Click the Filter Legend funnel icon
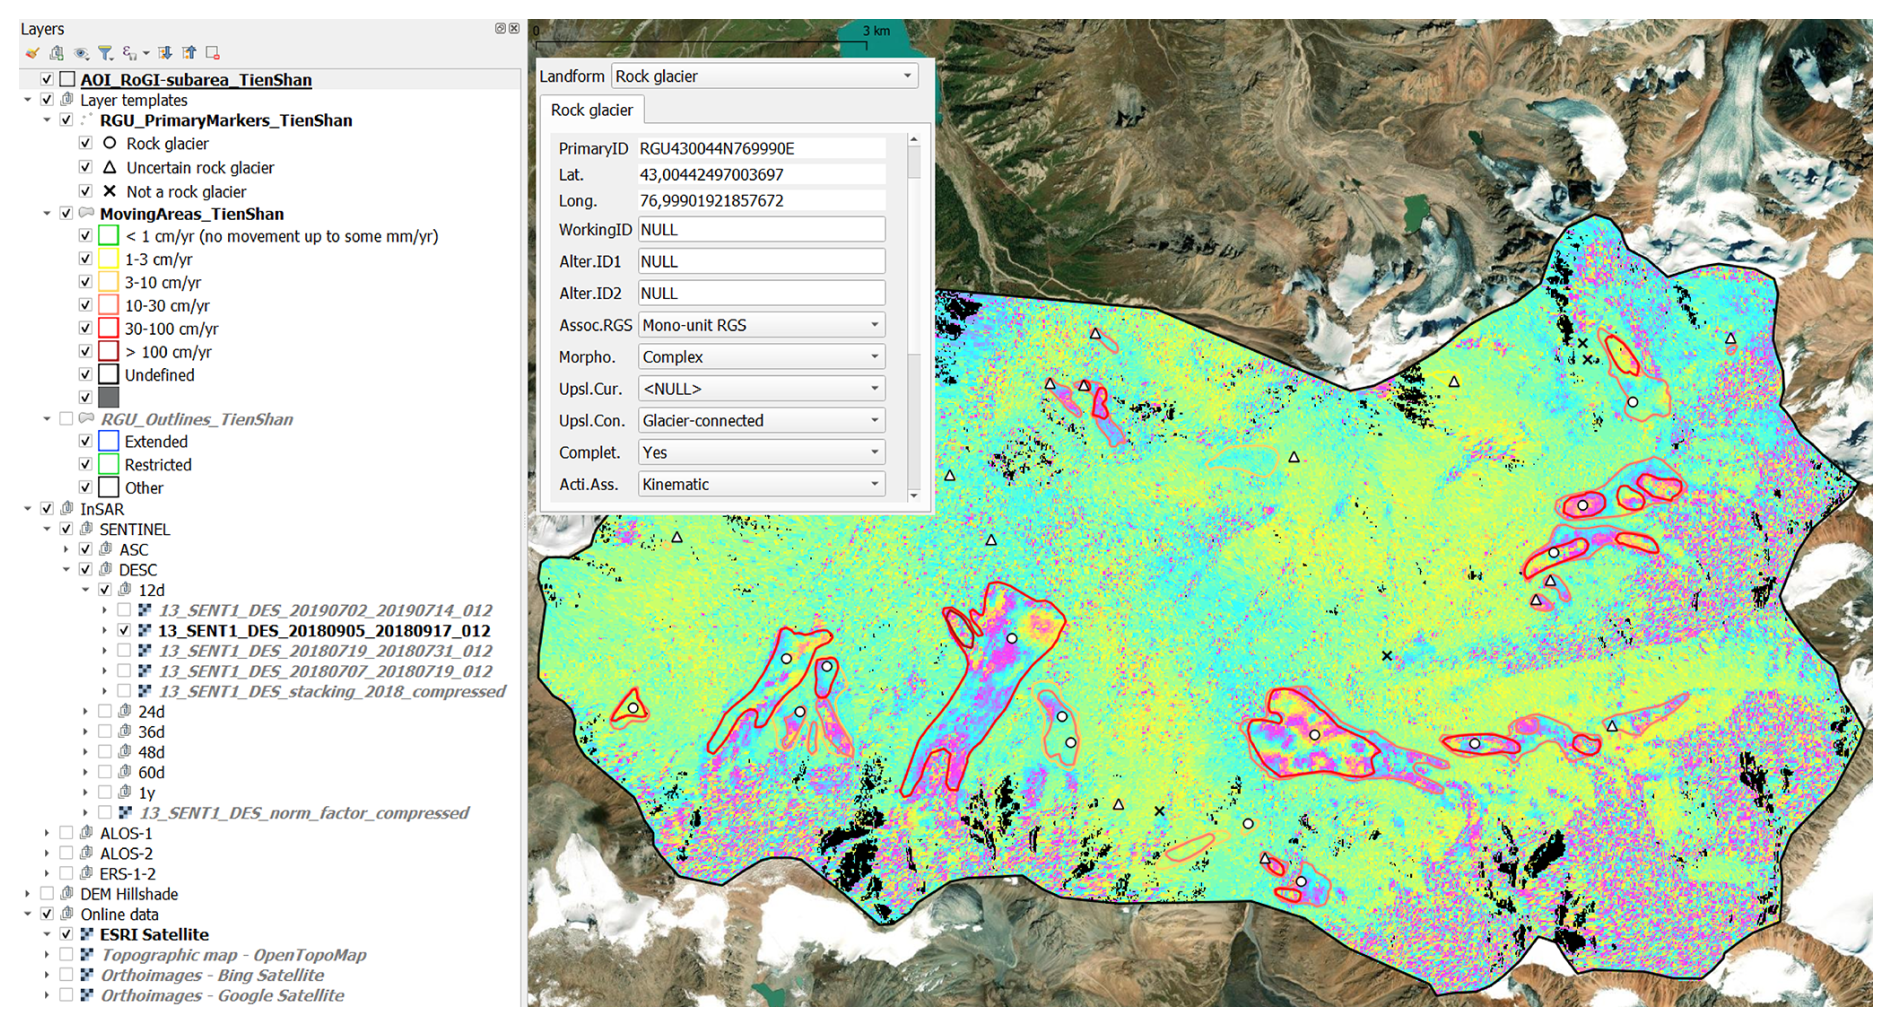This screenshot has height=1026, width=1892. tap(105, 53)
